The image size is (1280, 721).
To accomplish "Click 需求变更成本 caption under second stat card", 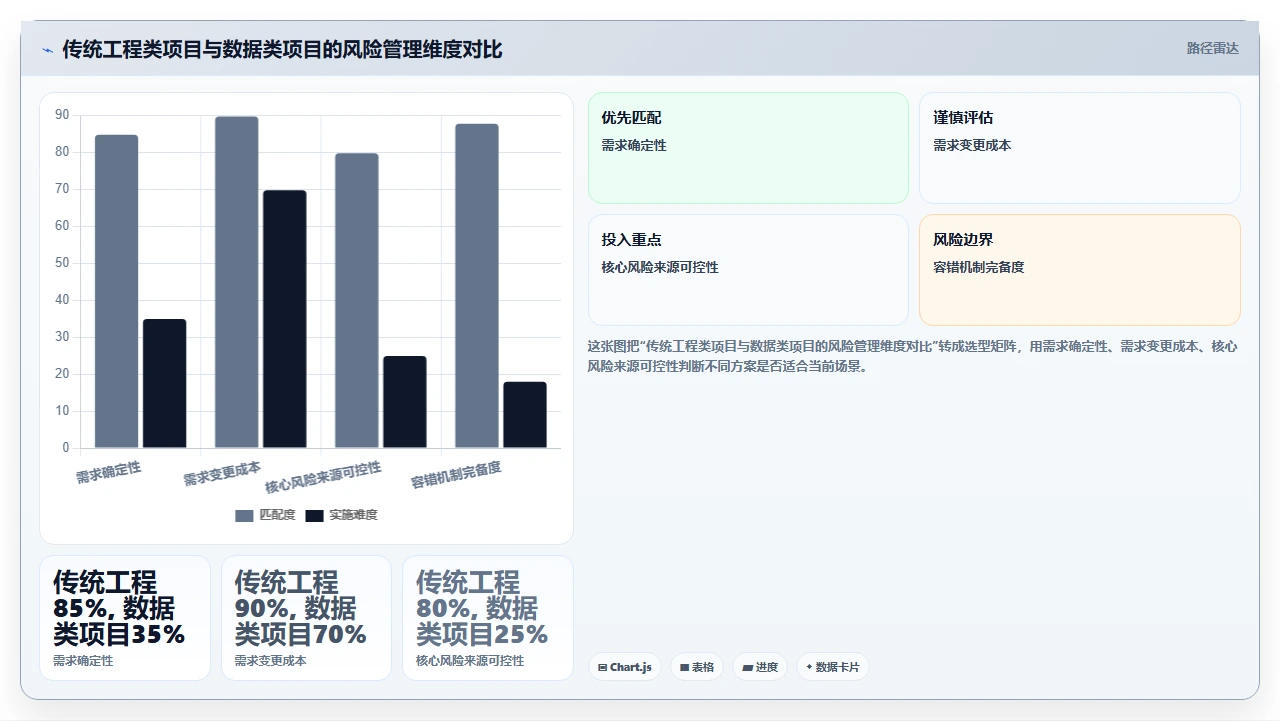I will (x=271, y=661).
